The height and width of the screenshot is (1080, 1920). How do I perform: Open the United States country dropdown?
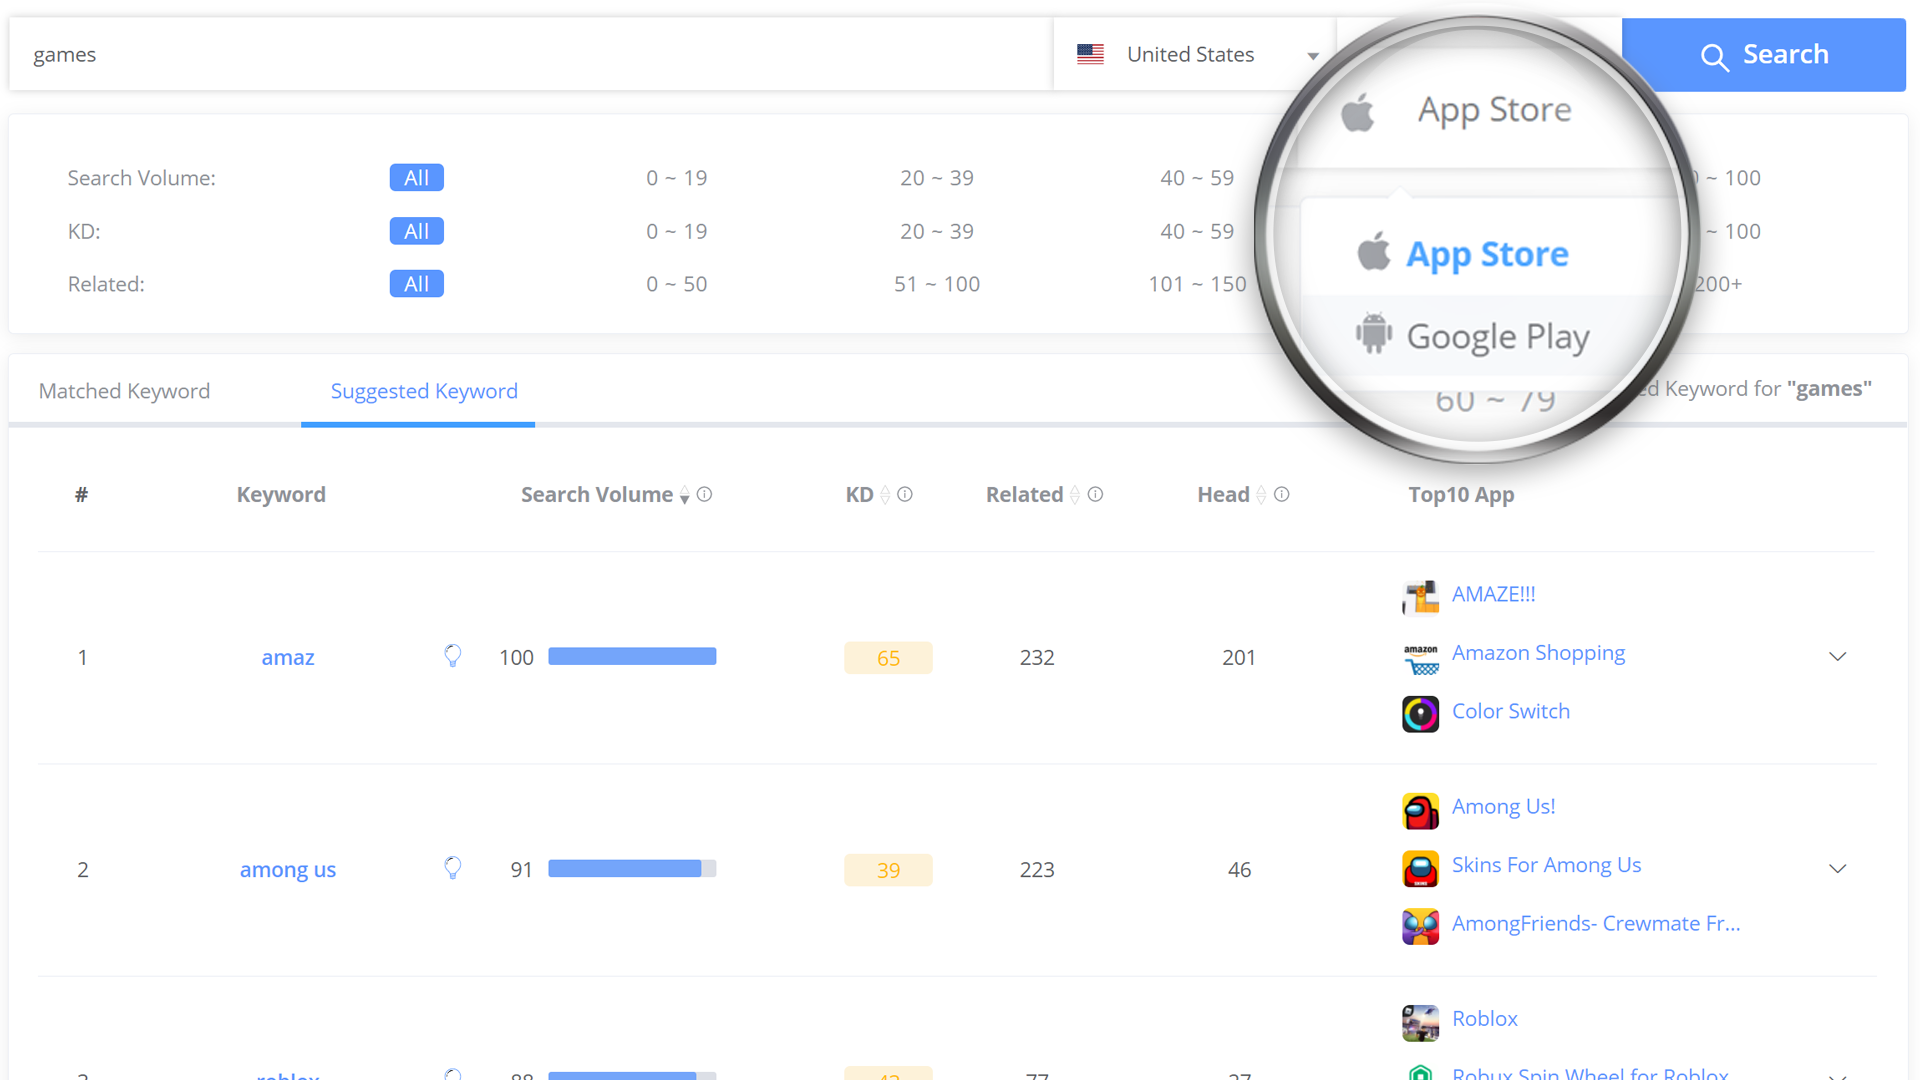point(1196,55)
